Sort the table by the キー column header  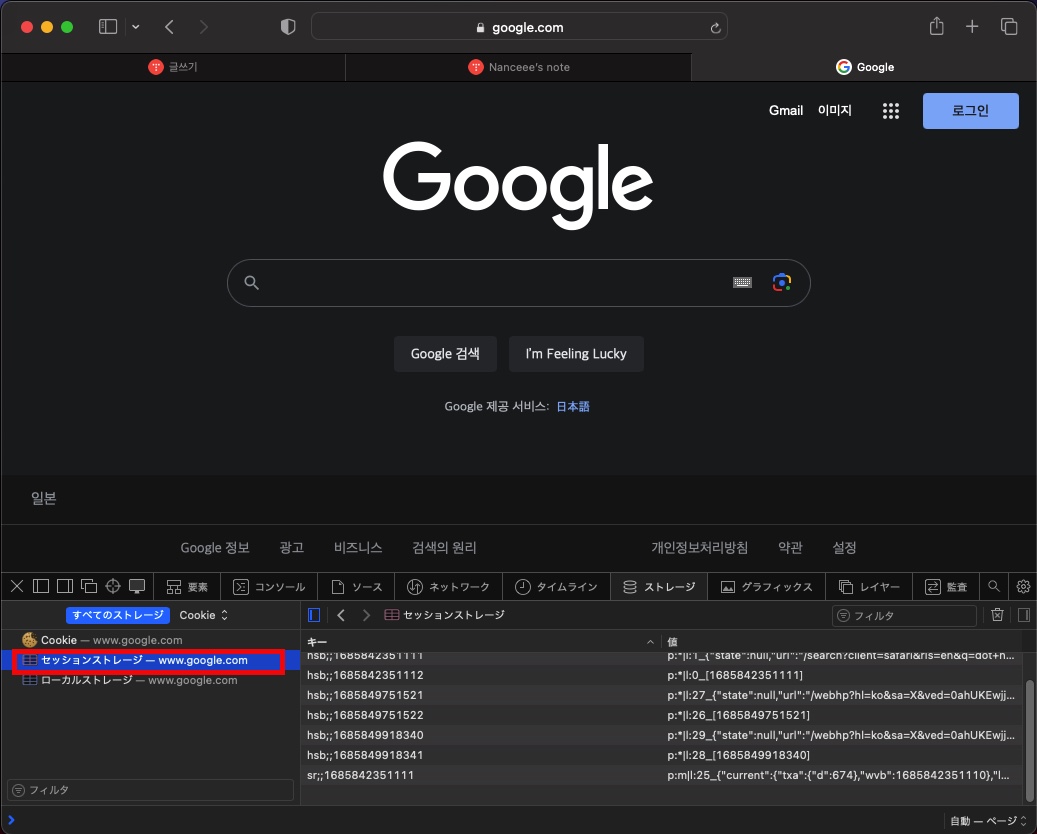(x=481, y=642)
